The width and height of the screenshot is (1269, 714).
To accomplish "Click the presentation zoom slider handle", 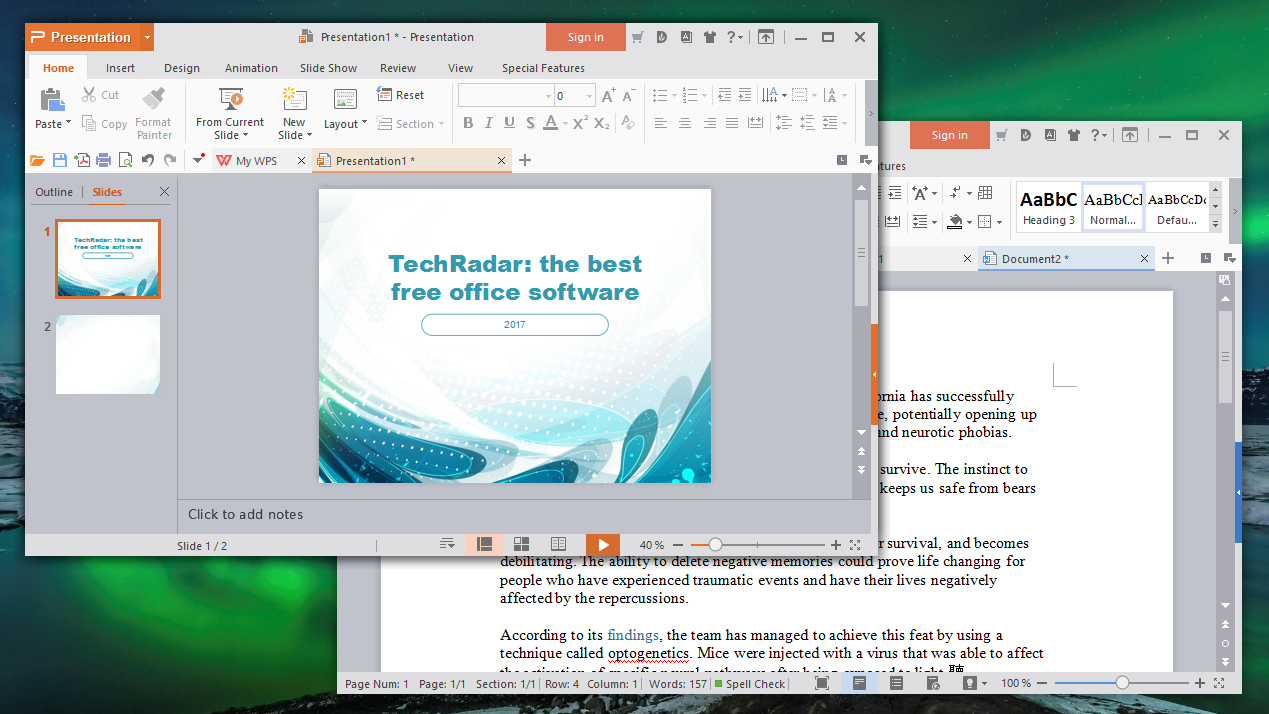I will coord(715,545).
